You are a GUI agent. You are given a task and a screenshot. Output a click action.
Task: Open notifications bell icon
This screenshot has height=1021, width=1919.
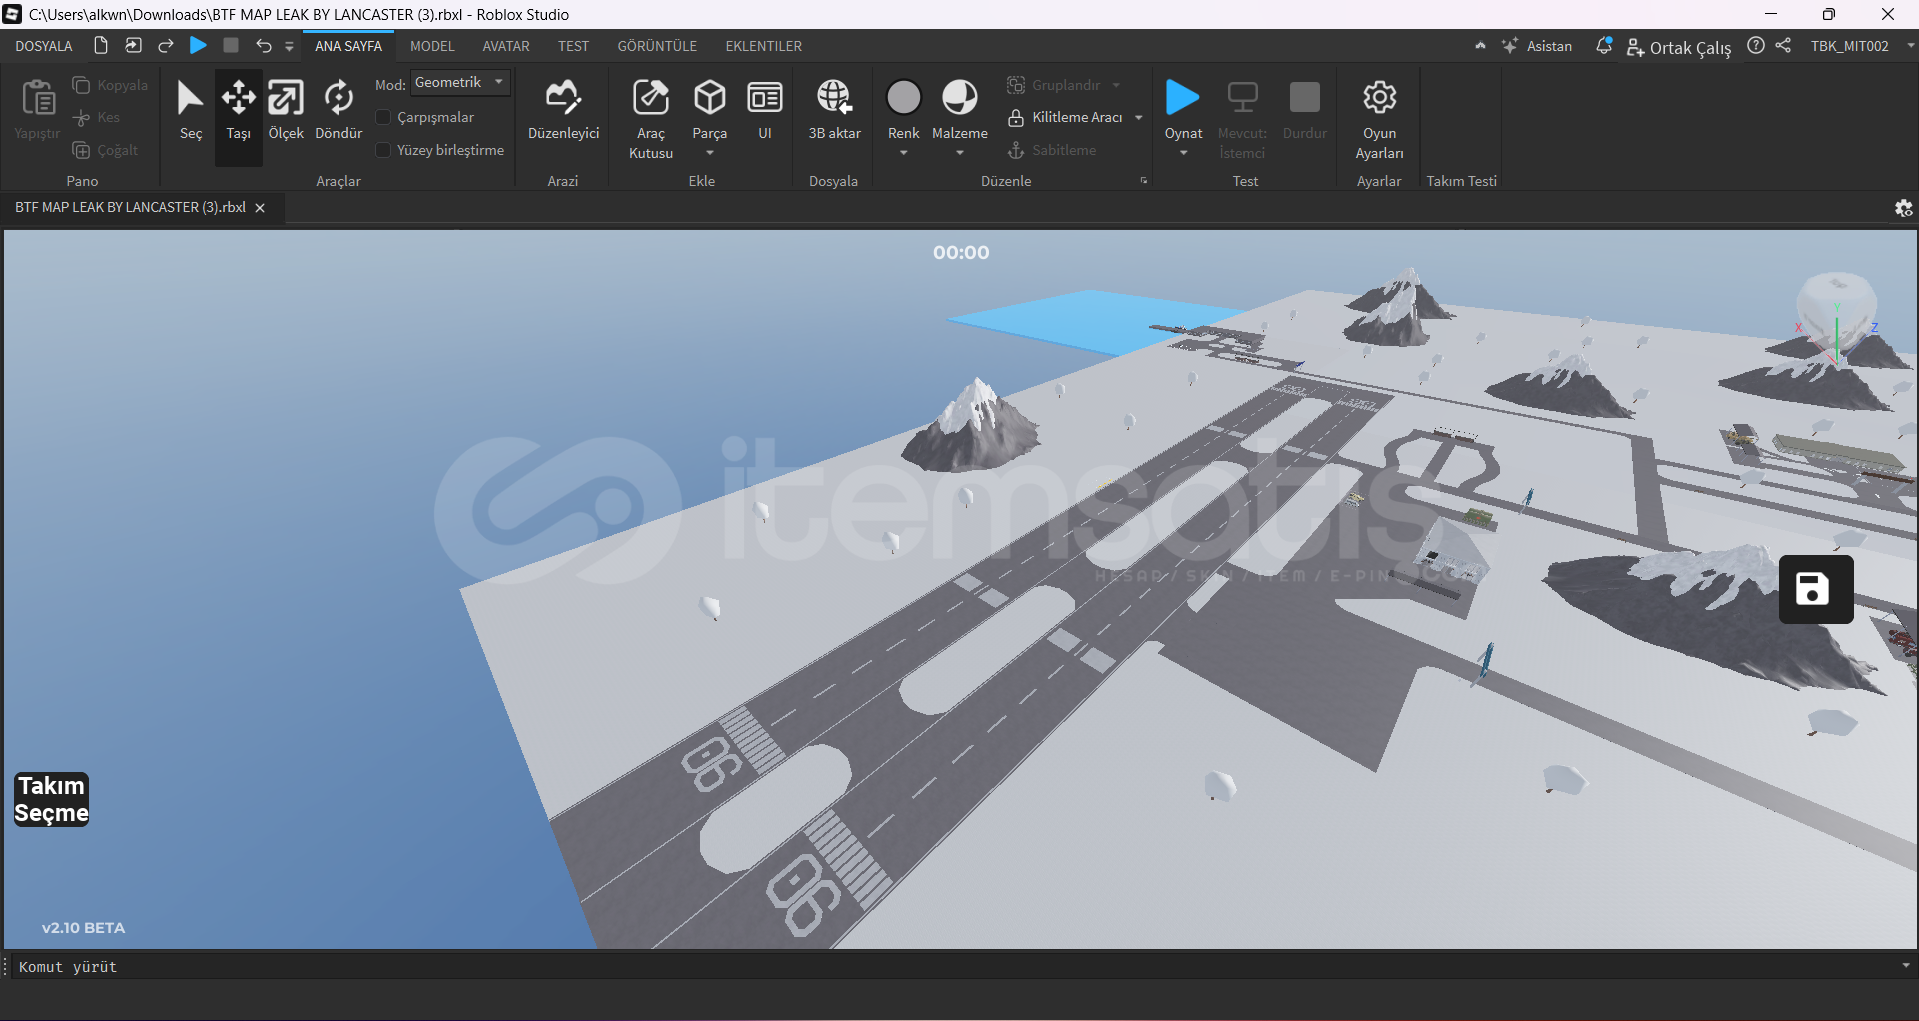click(1604, 46)
